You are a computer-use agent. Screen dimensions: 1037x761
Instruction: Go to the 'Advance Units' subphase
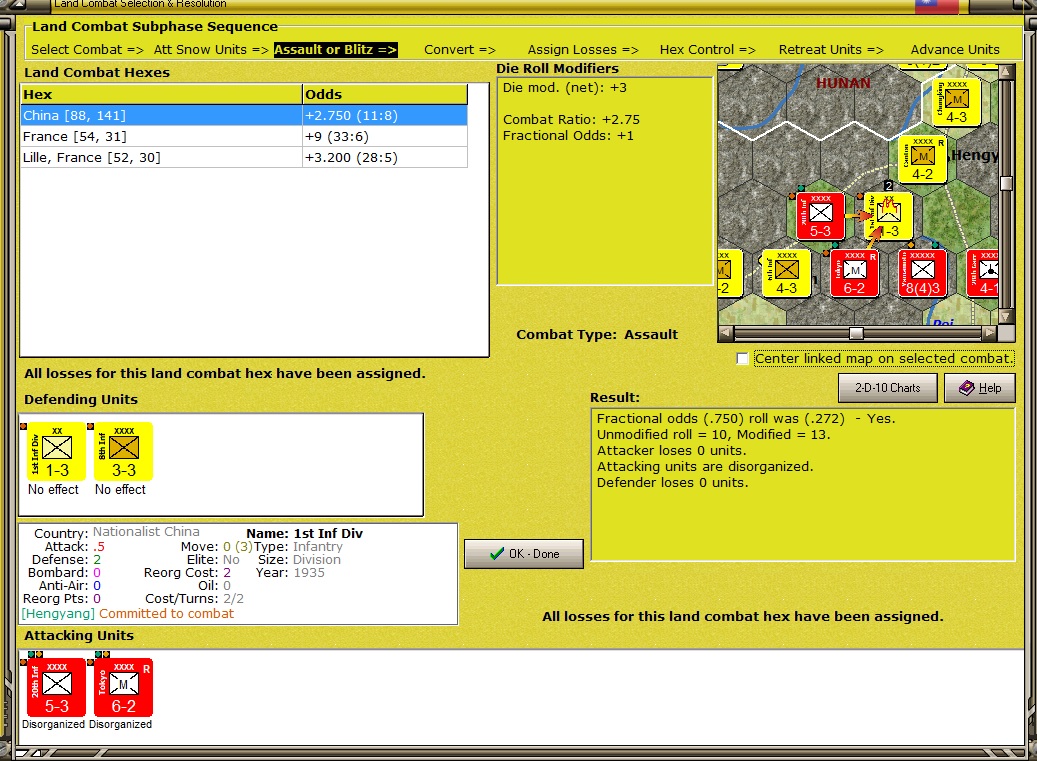click(955, 50)
